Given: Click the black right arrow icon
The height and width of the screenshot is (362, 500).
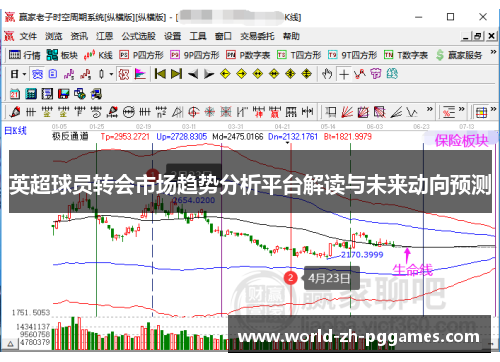Looking at the screenshot, I should pyautogui.click(x=209, y=74).
